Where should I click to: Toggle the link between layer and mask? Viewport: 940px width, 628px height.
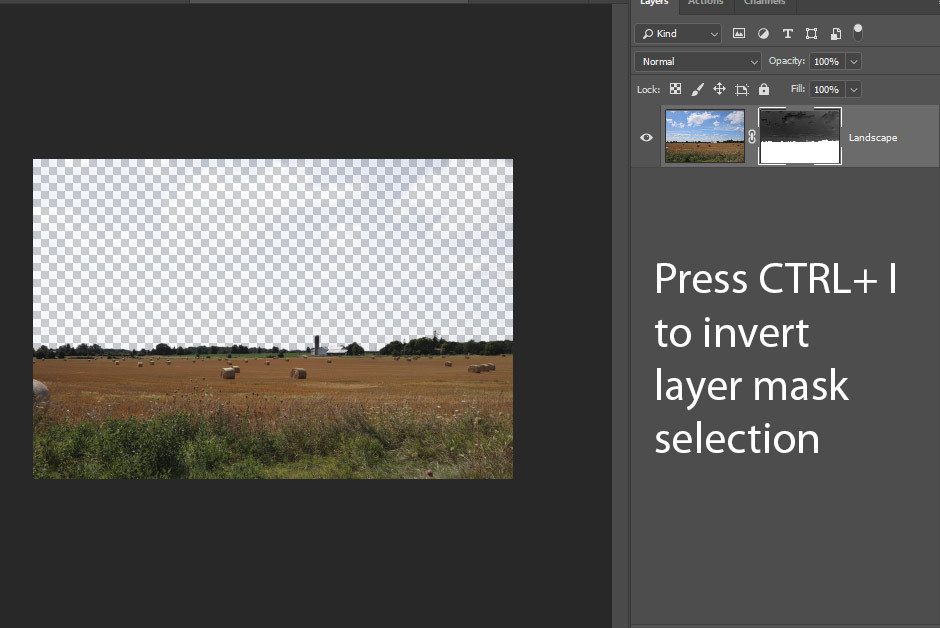(x=752, y=137)
